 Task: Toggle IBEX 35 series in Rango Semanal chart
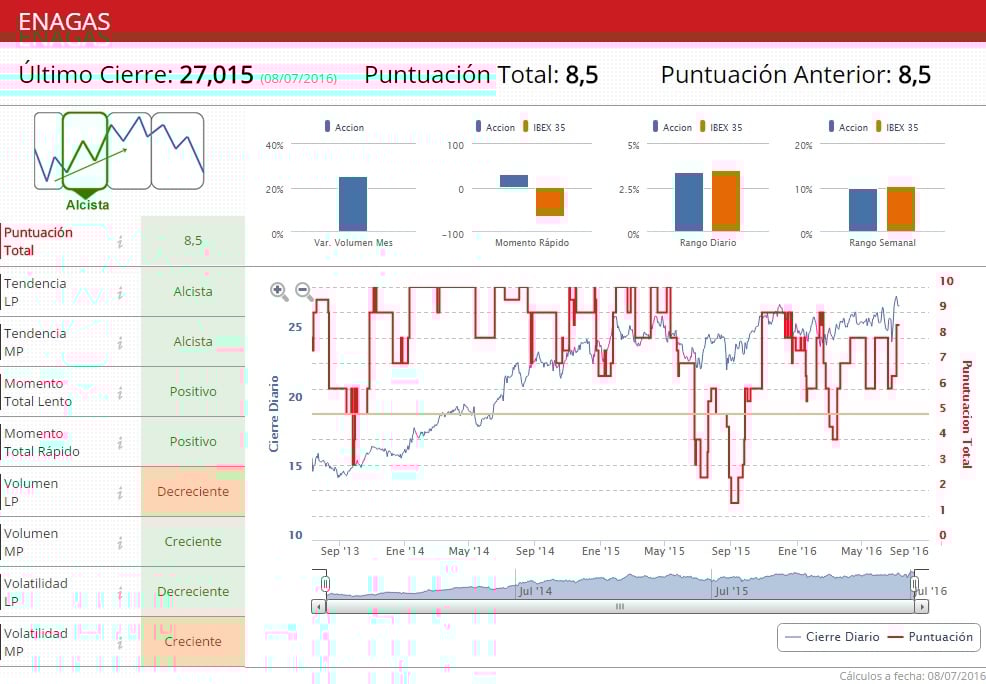[x=897, y=127]
